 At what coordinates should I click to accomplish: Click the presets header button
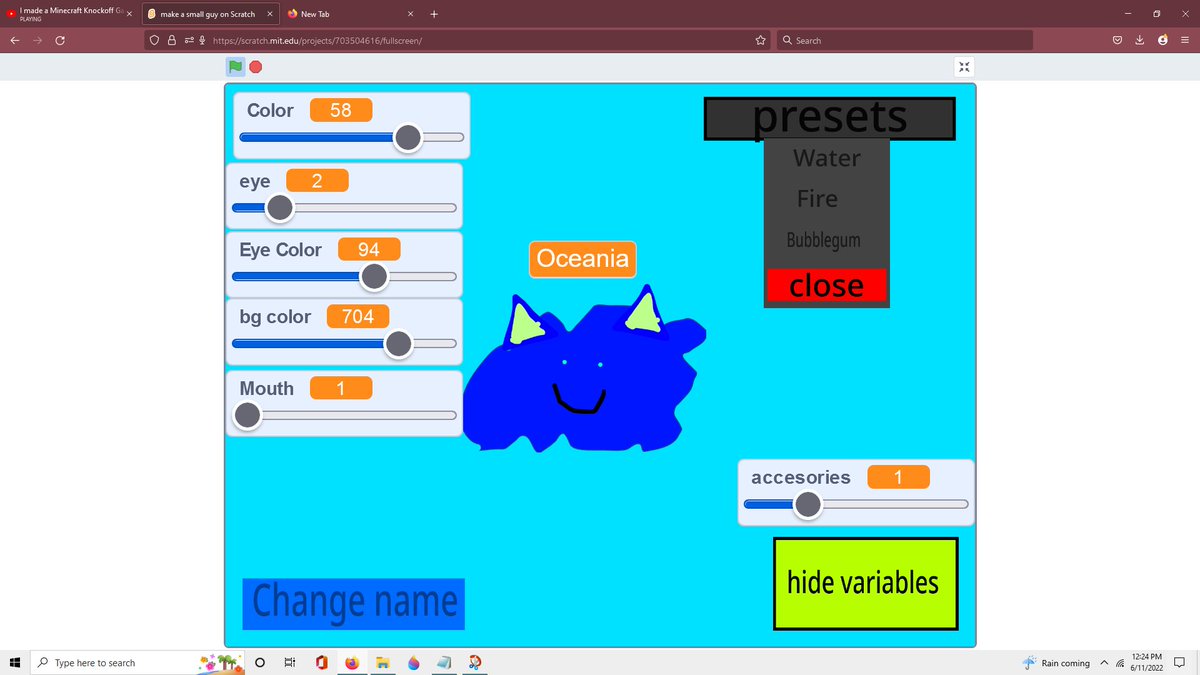[x=830, y=118]
